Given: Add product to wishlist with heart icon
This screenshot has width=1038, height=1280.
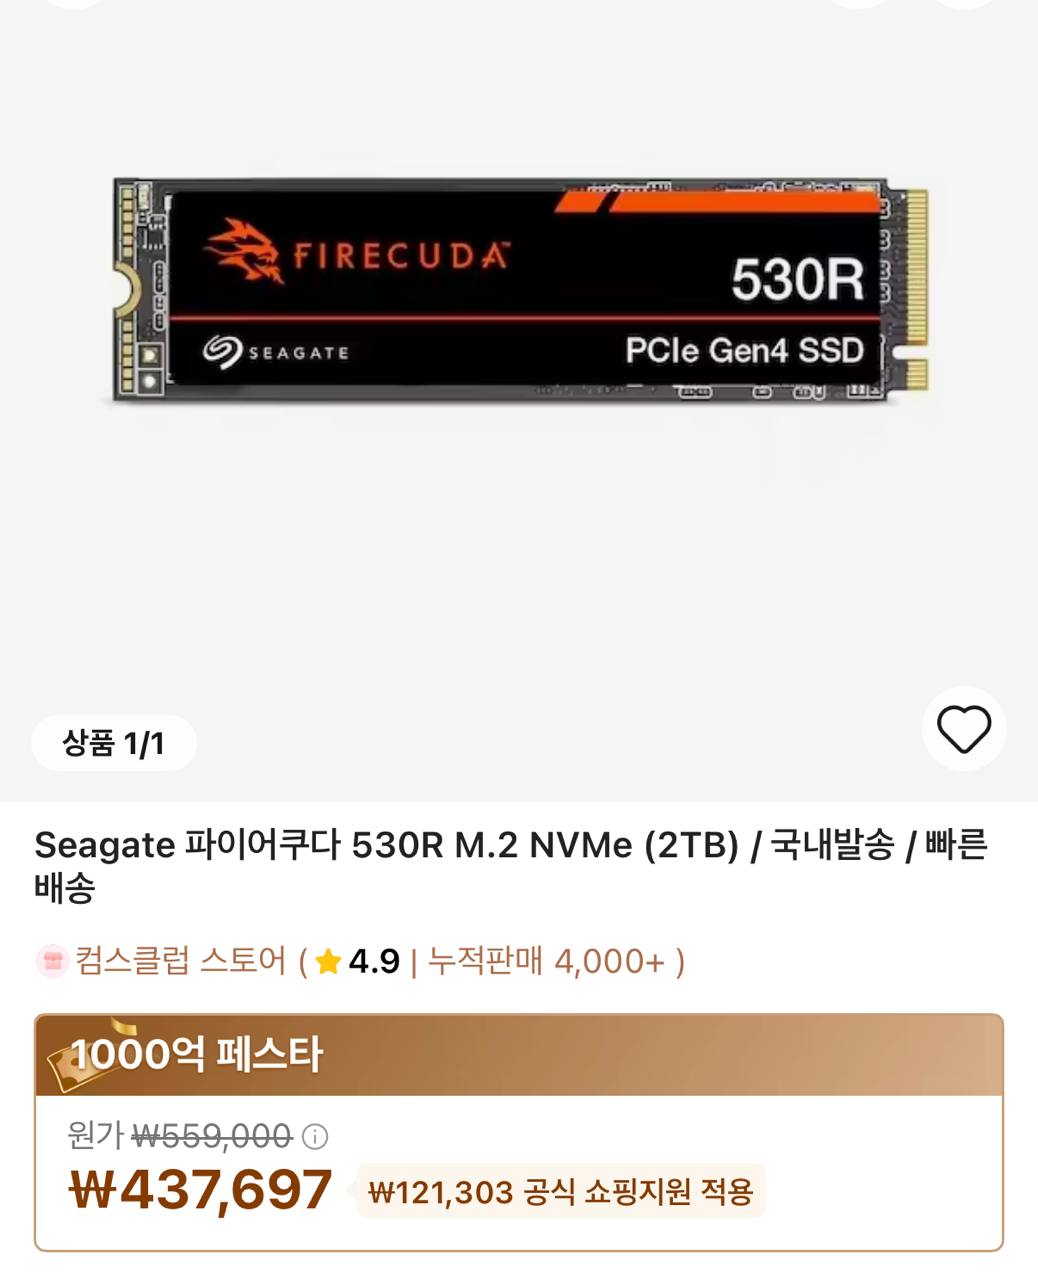Looking at the screenshot, I should pyautogui.click(x=963, y=728).
